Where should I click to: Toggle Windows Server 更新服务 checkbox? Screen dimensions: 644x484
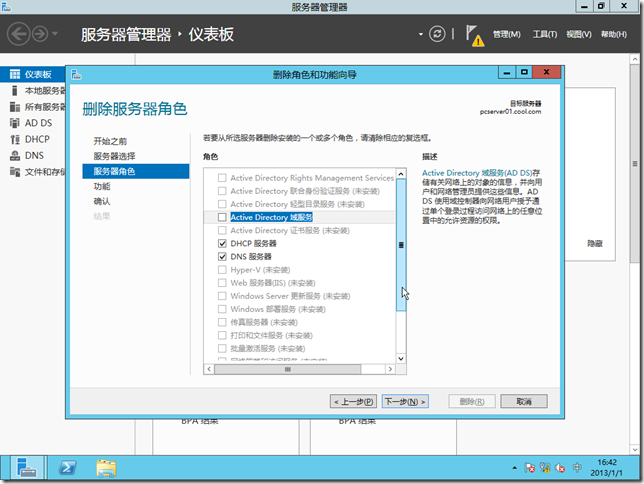(222, 296)
